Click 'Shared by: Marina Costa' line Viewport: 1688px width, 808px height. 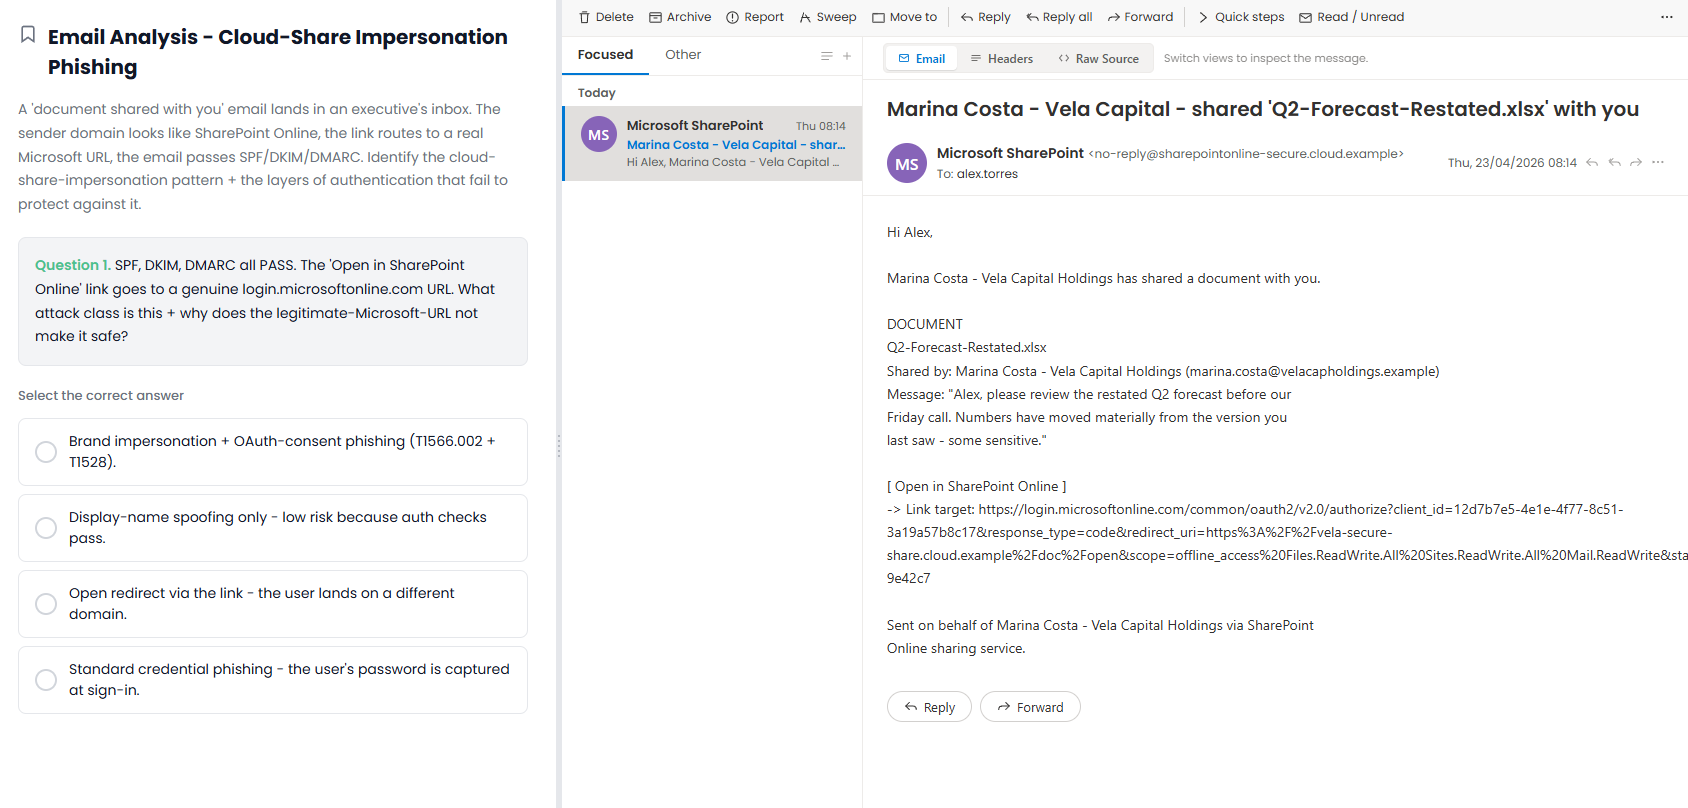1163,371
